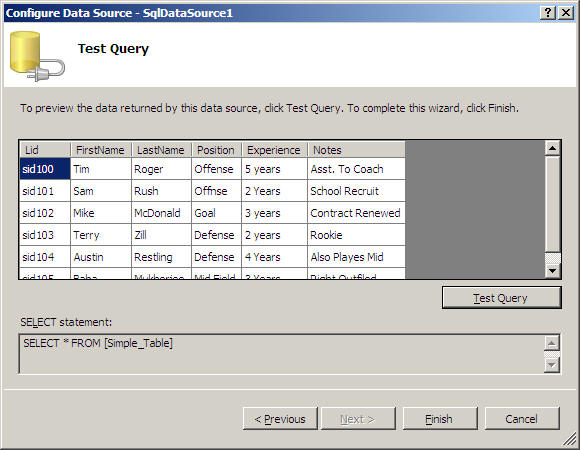The width and height of the screenshot is (580, 450).
Task: Select the sid100 cell
Action: (x=45, y=169)
